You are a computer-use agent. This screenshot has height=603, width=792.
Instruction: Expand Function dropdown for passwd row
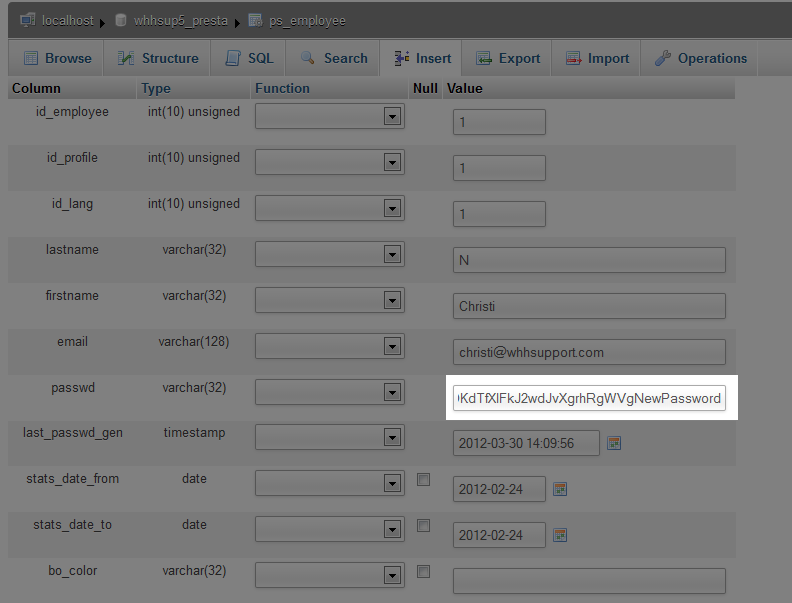click(x=392, y=393)
